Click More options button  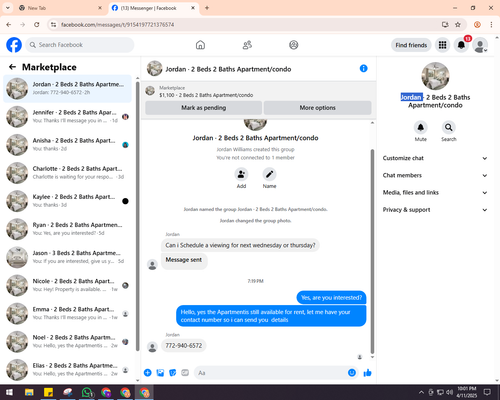[x=317, y=108]
